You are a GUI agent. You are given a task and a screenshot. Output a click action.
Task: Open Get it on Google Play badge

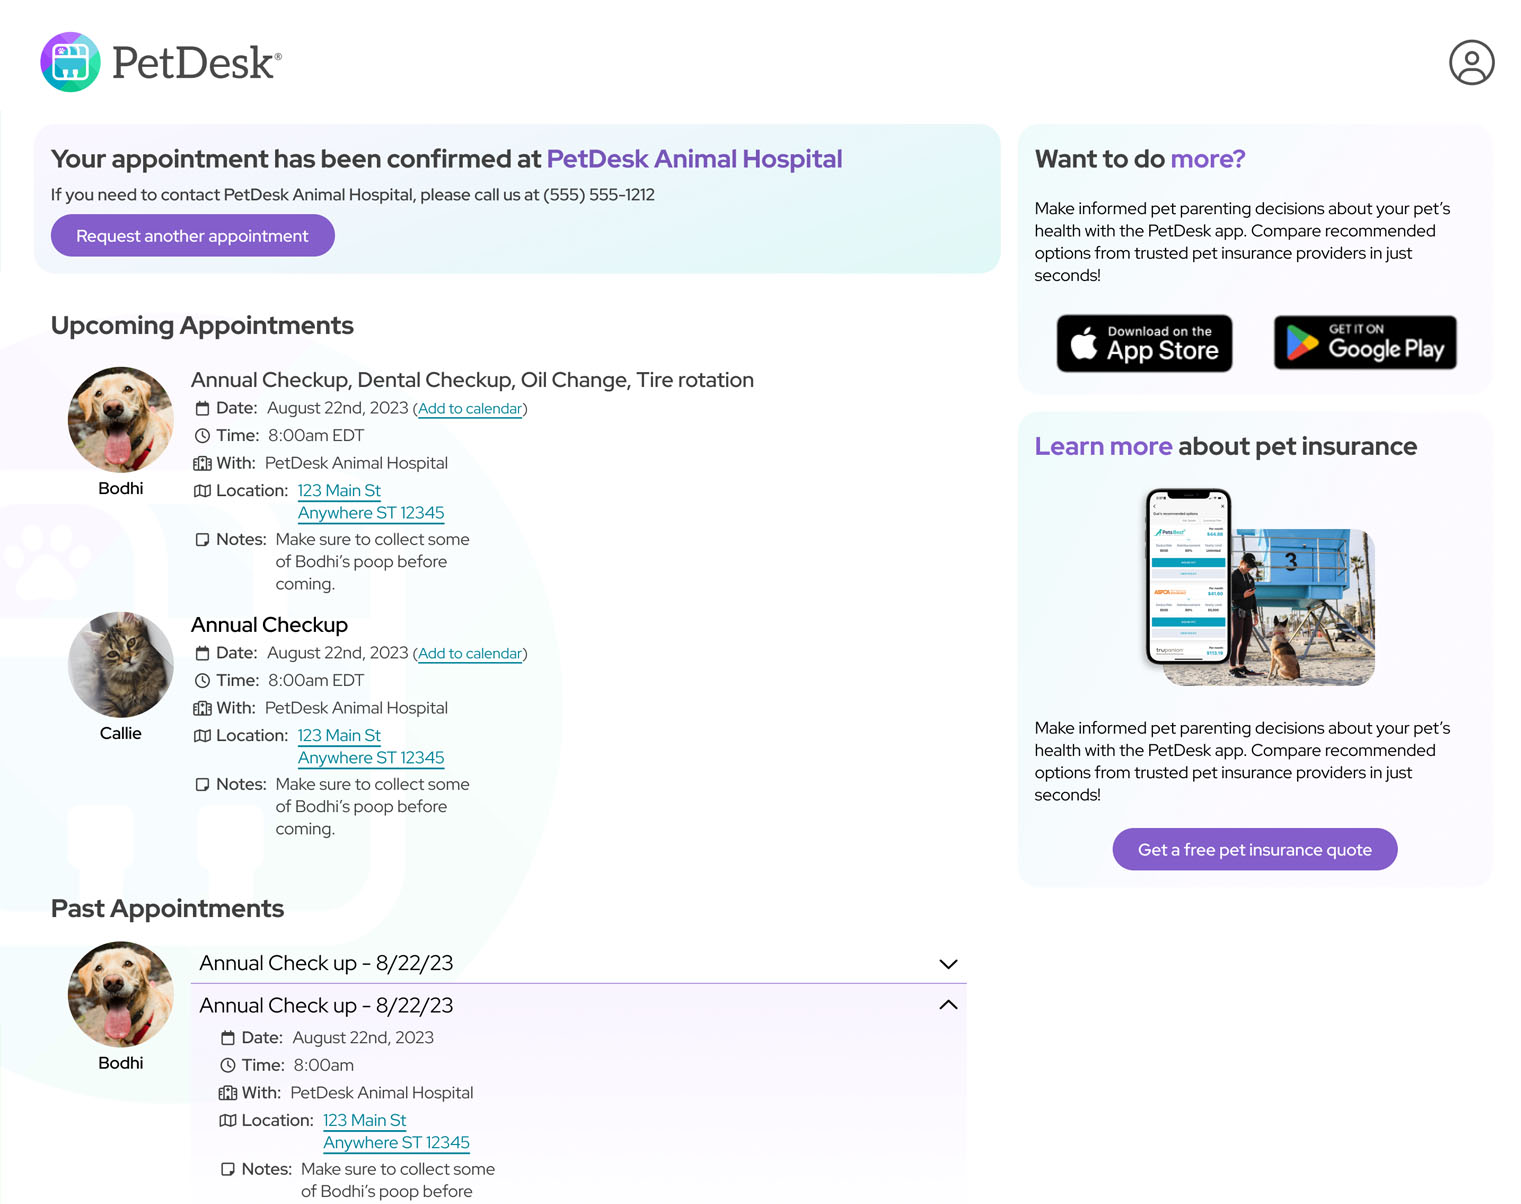[1365, 343]
